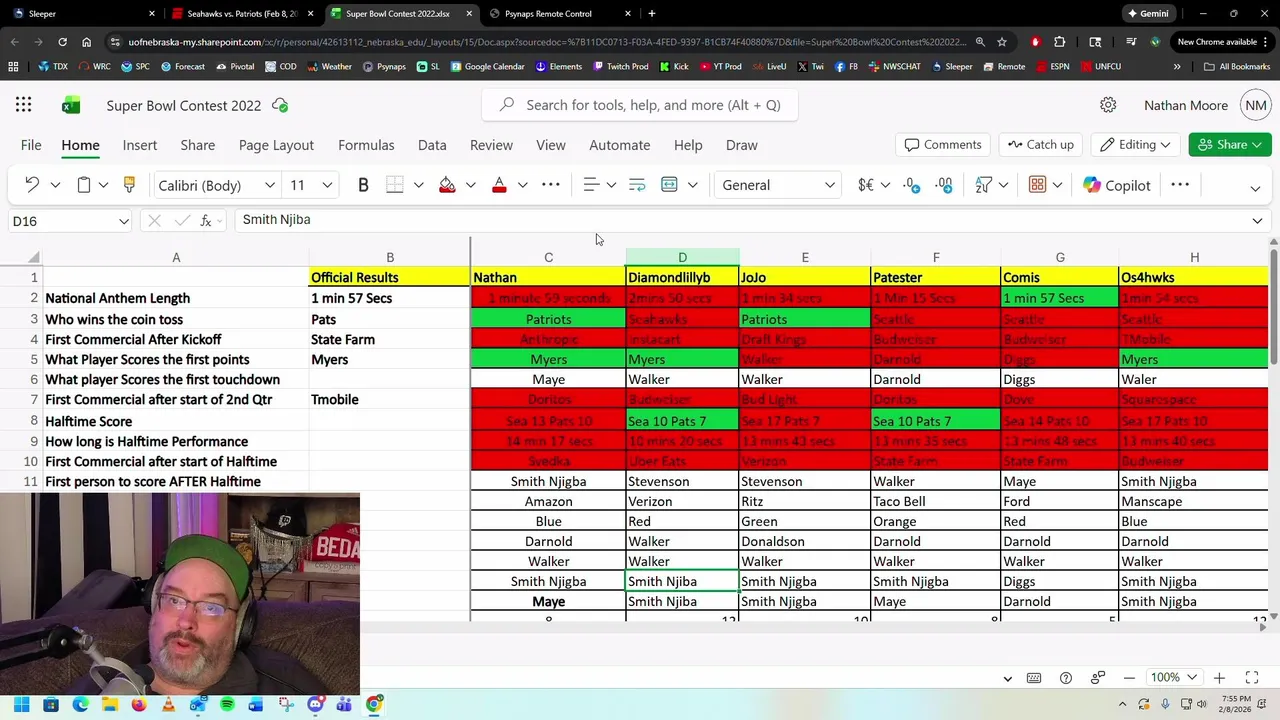
Task: Click the Select All corner triangle
Action: point(34,257)
